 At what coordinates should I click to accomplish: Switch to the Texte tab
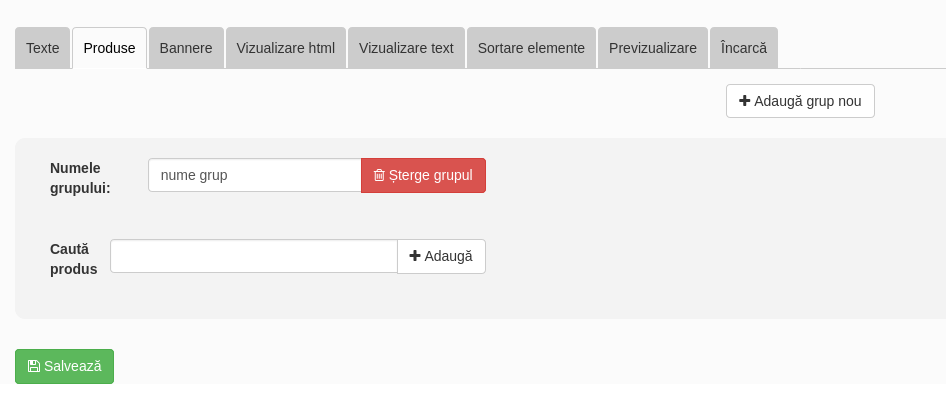[43, 48]
